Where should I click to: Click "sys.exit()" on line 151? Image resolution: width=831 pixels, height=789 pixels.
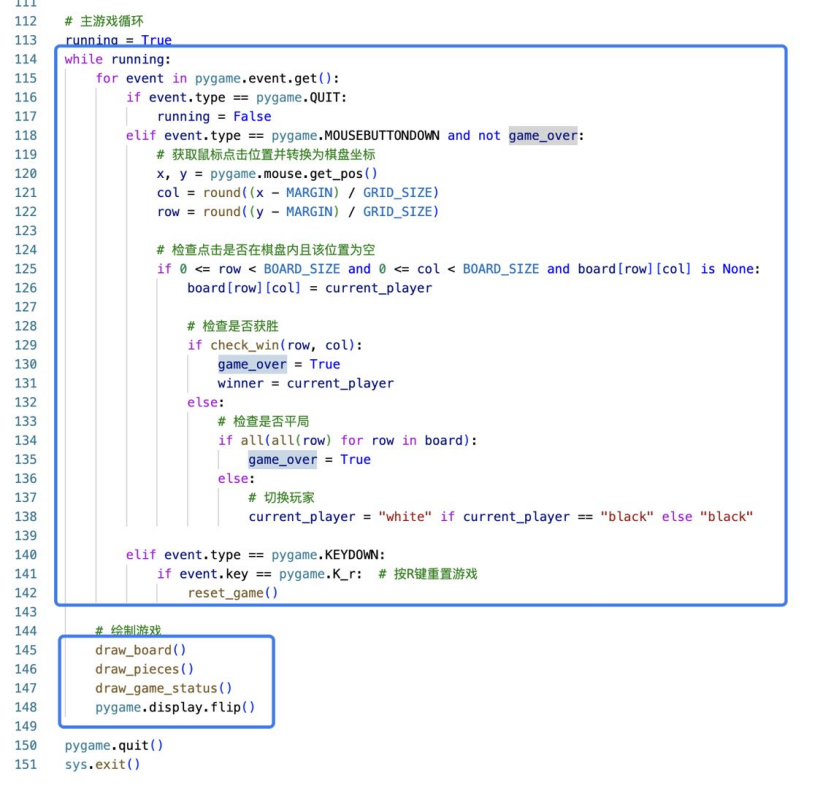102,765
